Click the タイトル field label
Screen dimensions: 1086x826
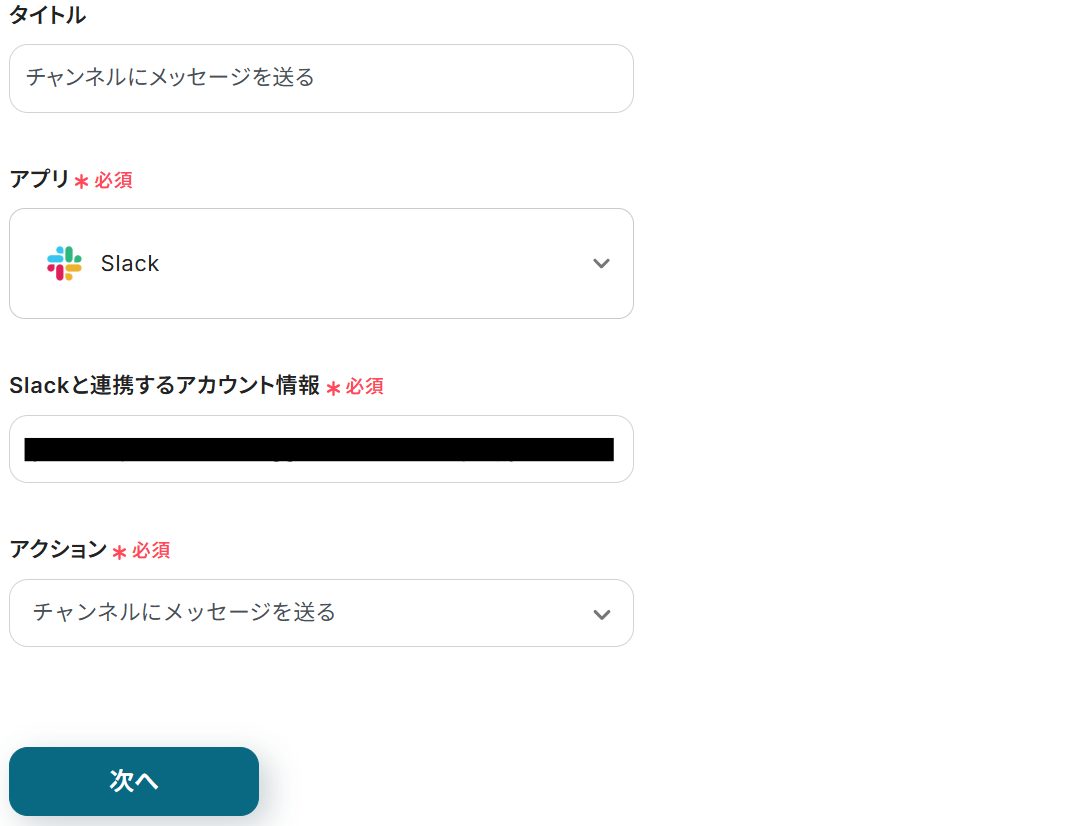click(47, 15)
